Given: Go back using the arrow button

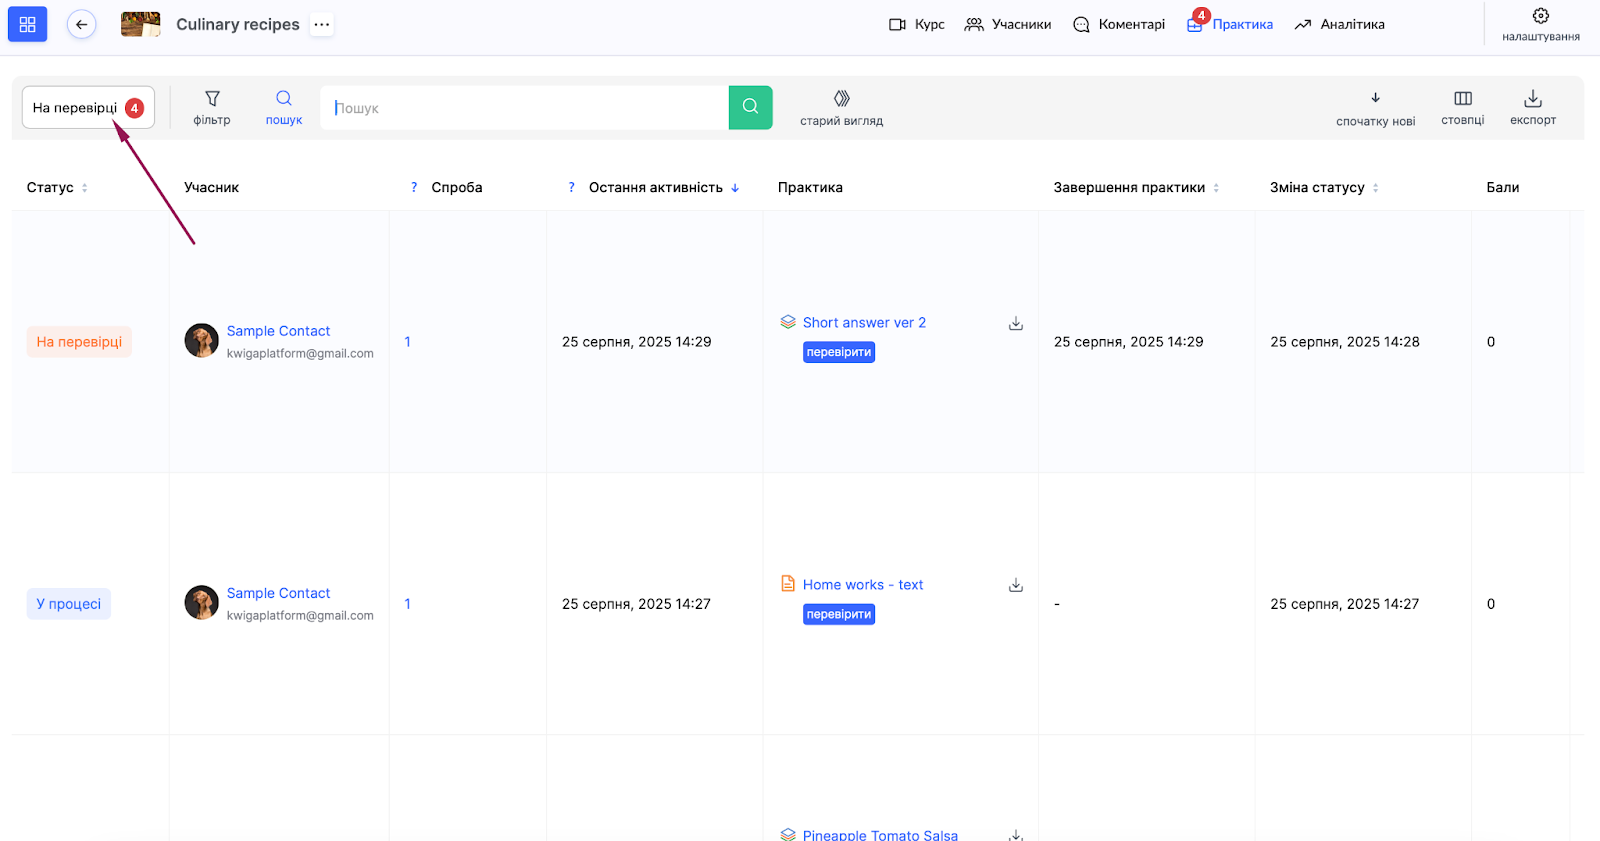Looking at the screenshot, I should [x=82, y=25].
